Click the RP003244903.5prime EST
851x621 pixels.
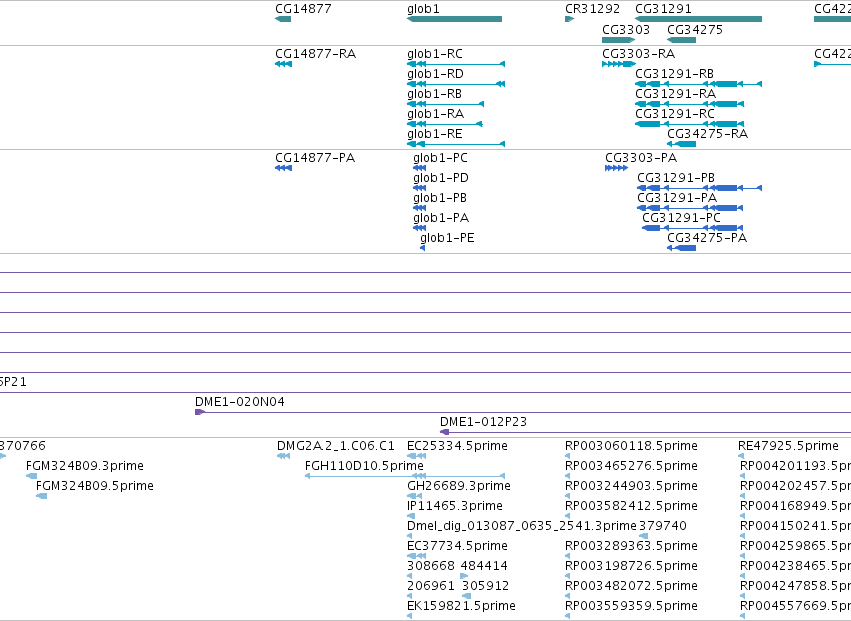[567, 496]
